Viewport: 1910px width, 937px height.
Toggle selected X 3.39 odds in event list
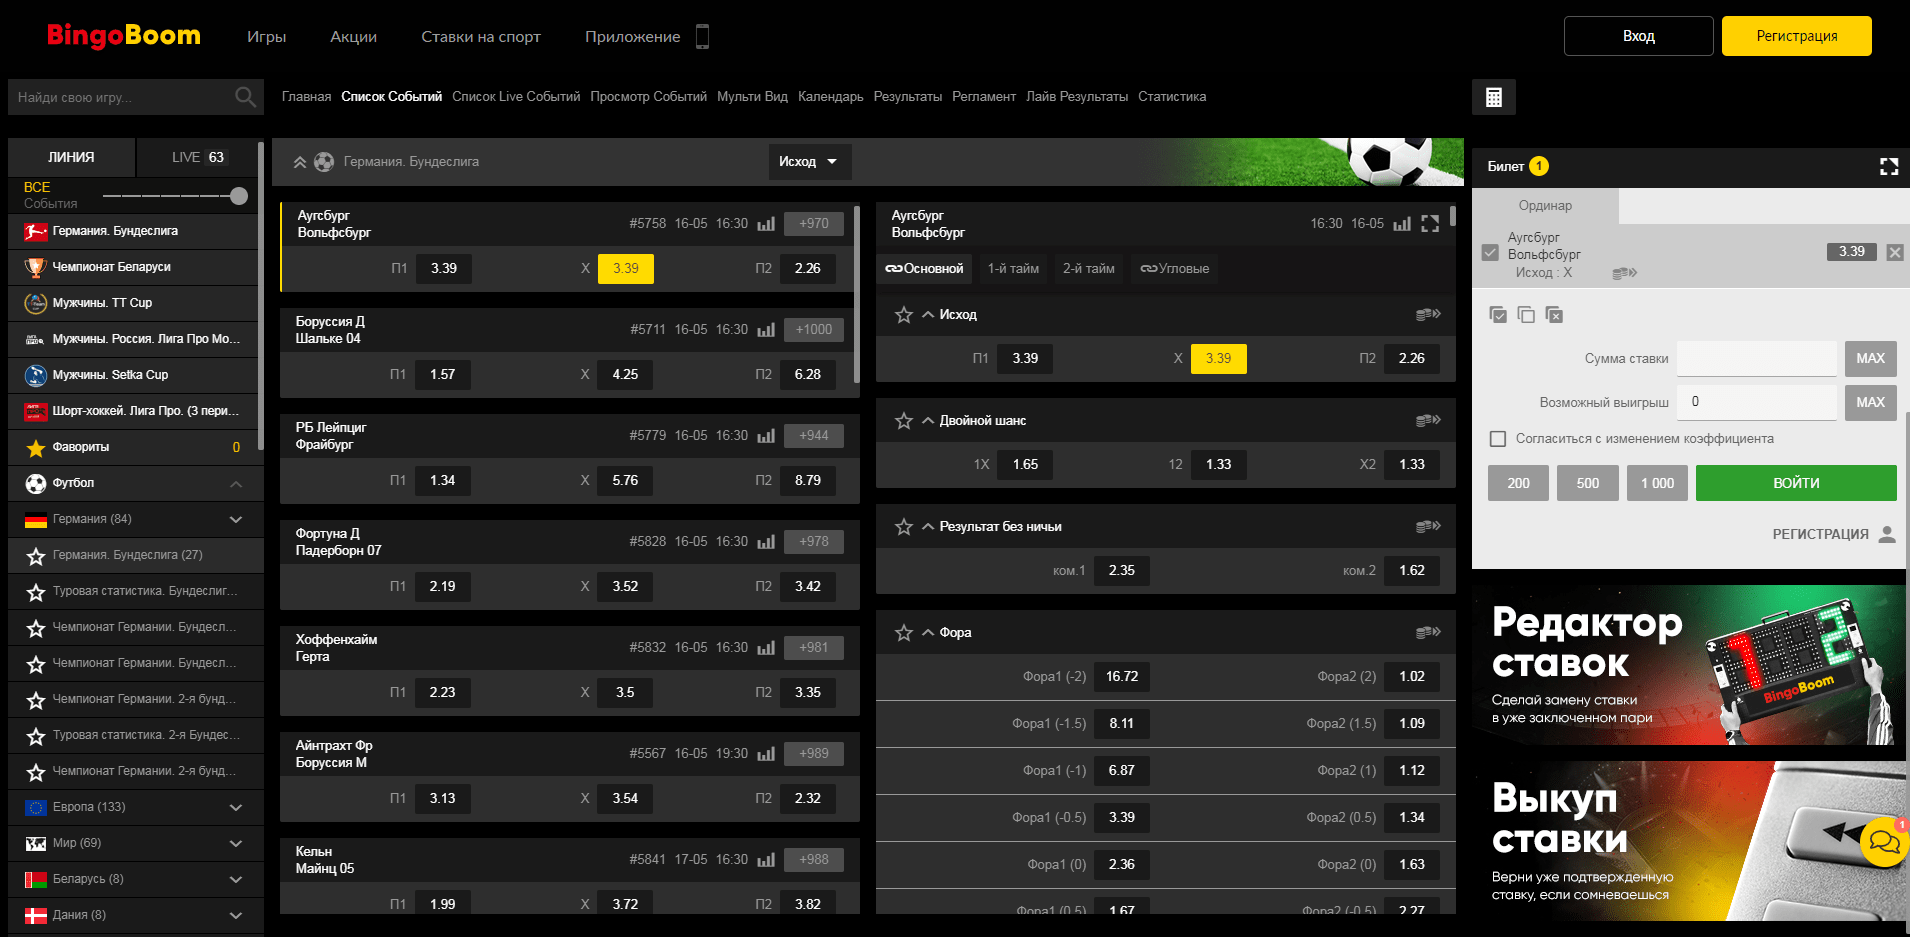tap(626, 269)
